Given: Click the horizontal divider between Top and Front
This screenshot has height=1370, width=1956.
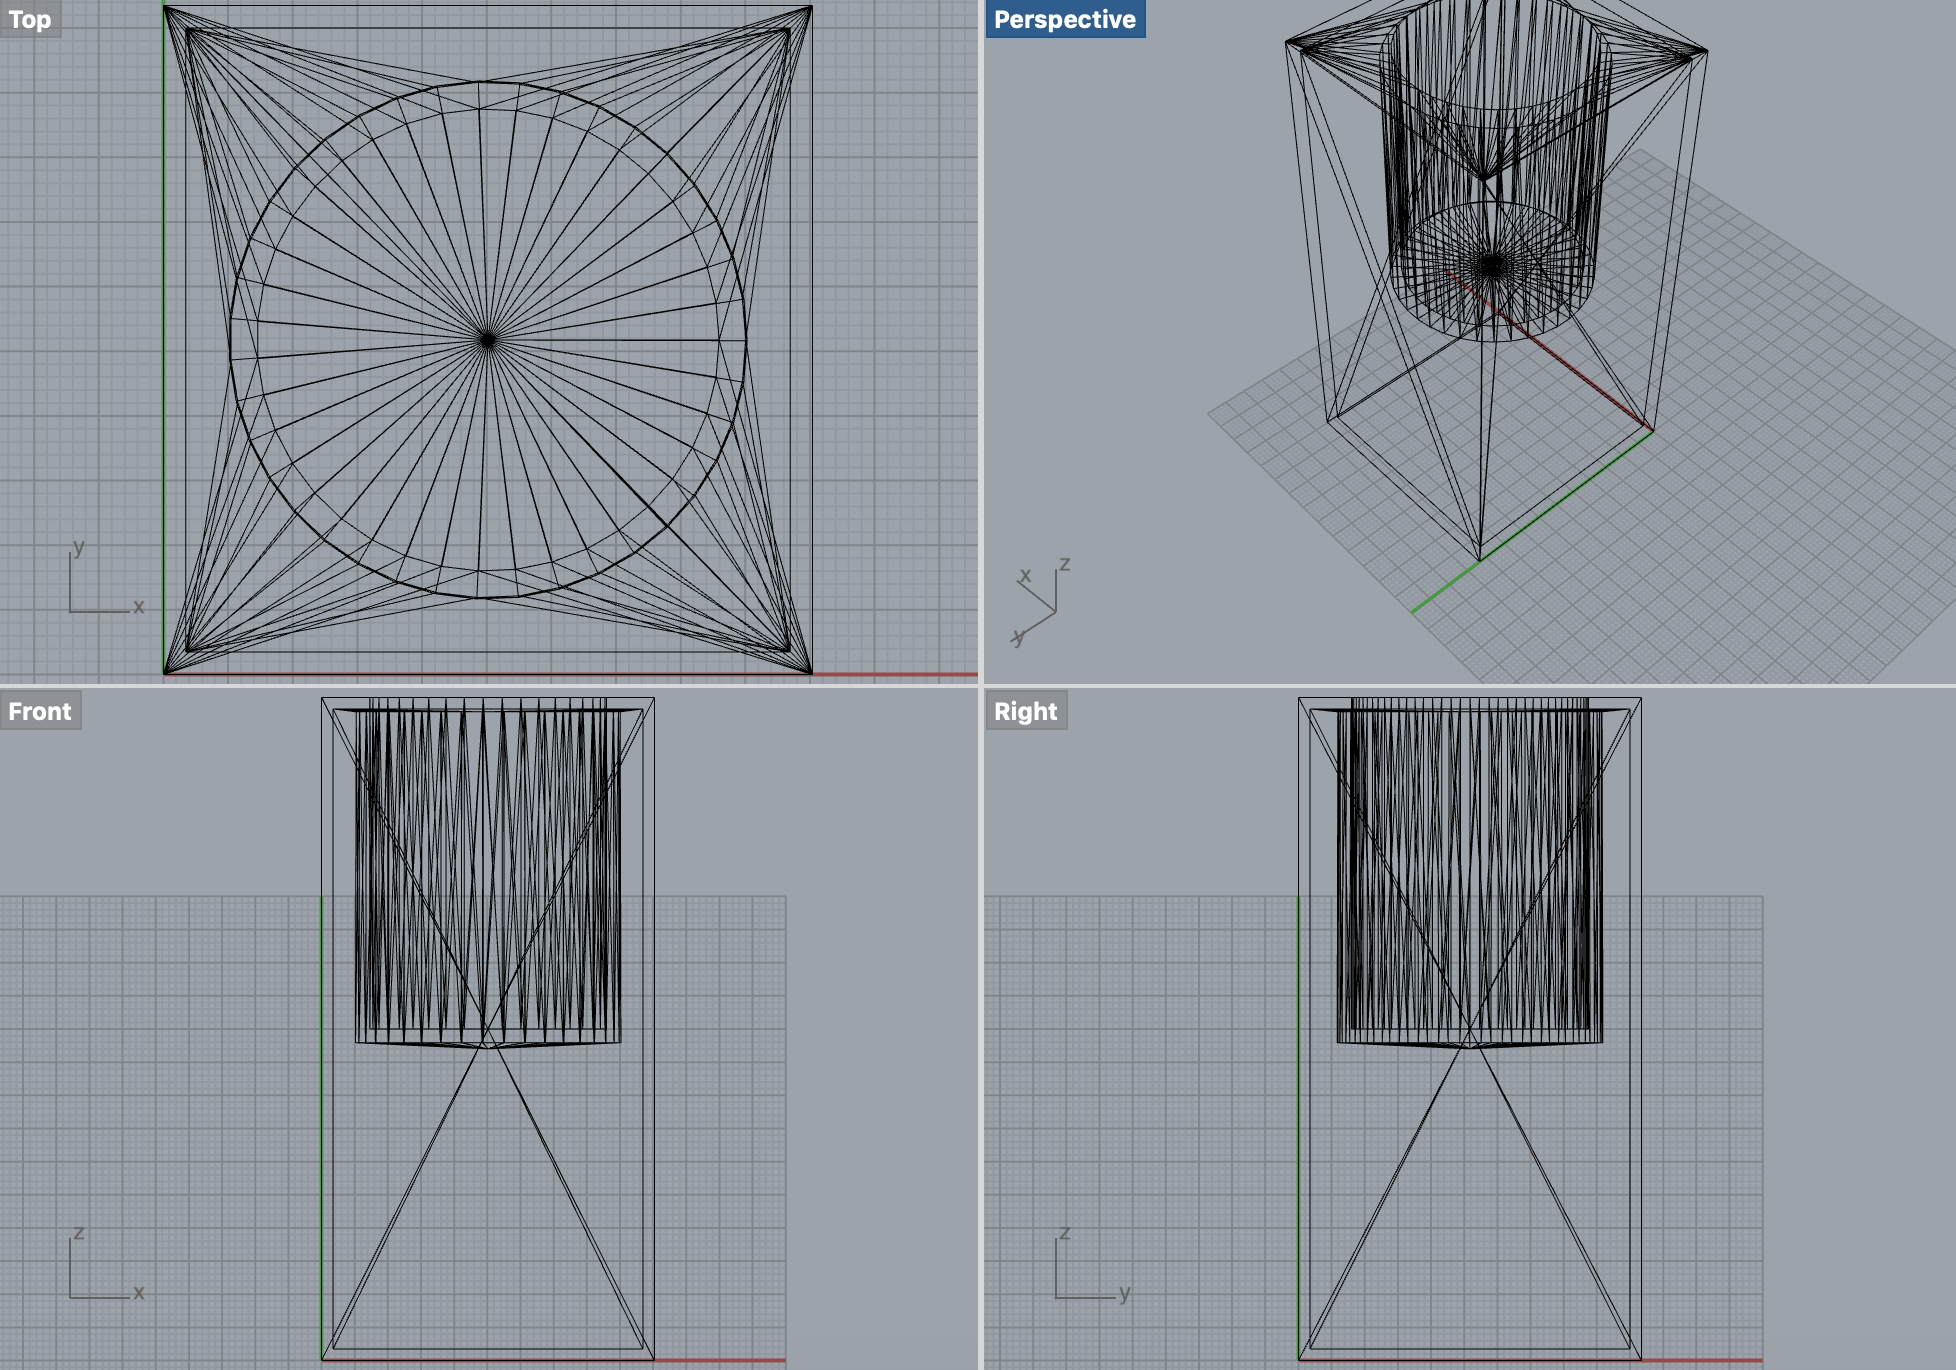Looking at the screenshot, I should (488, 686).
